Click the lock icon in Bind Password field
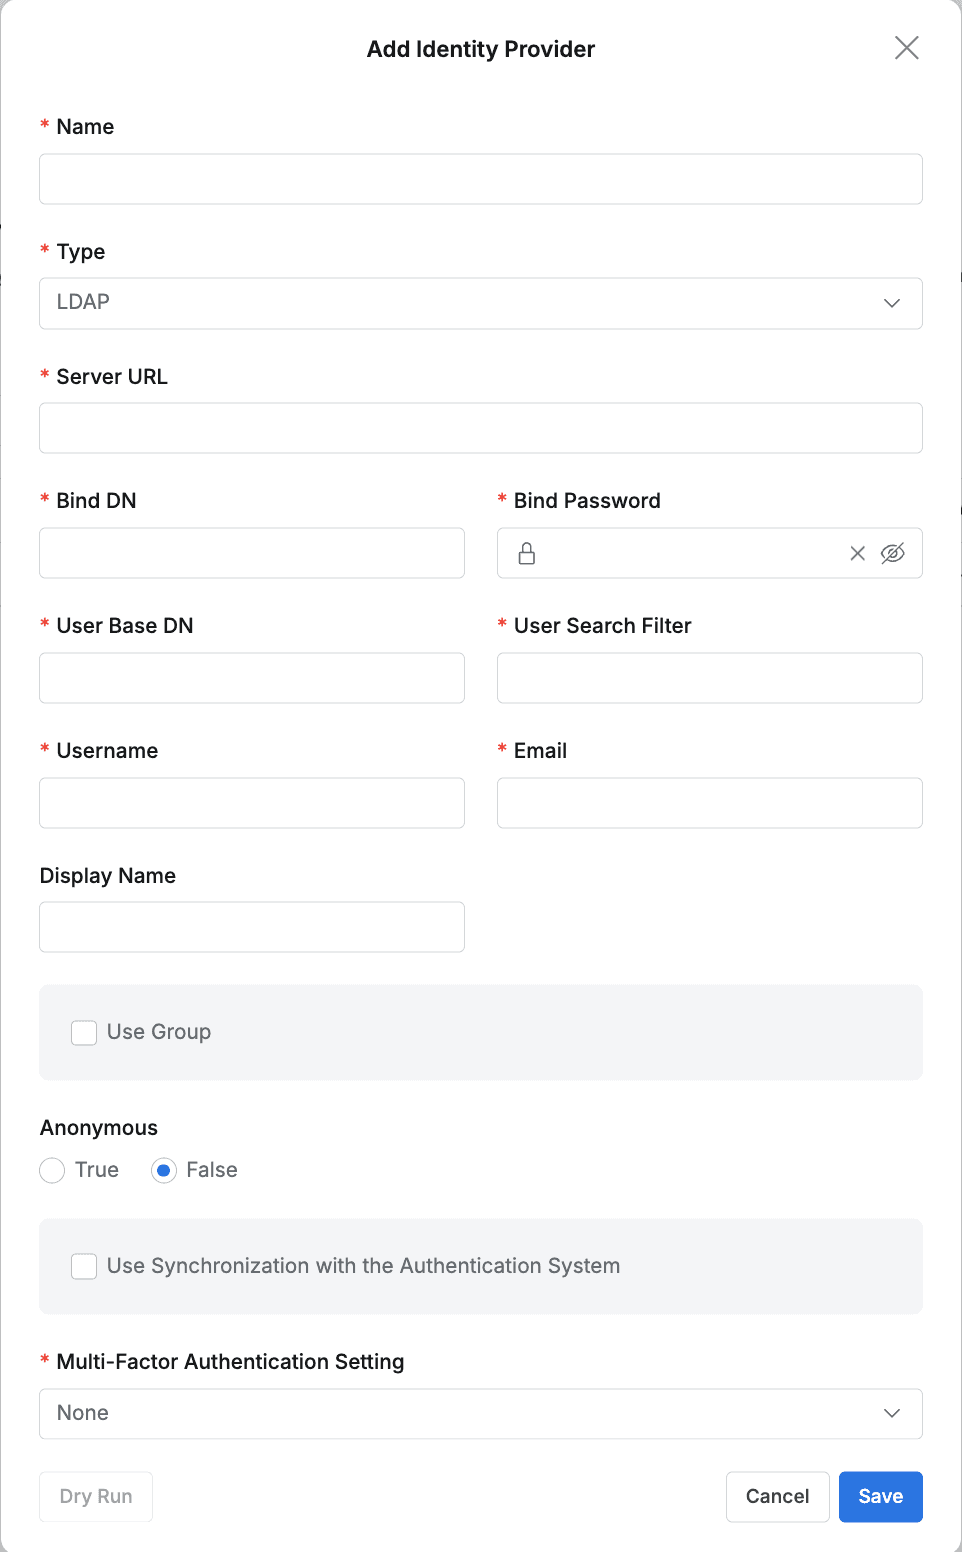The height and width of the screenshot is (1552, 962). click(527, 553)
